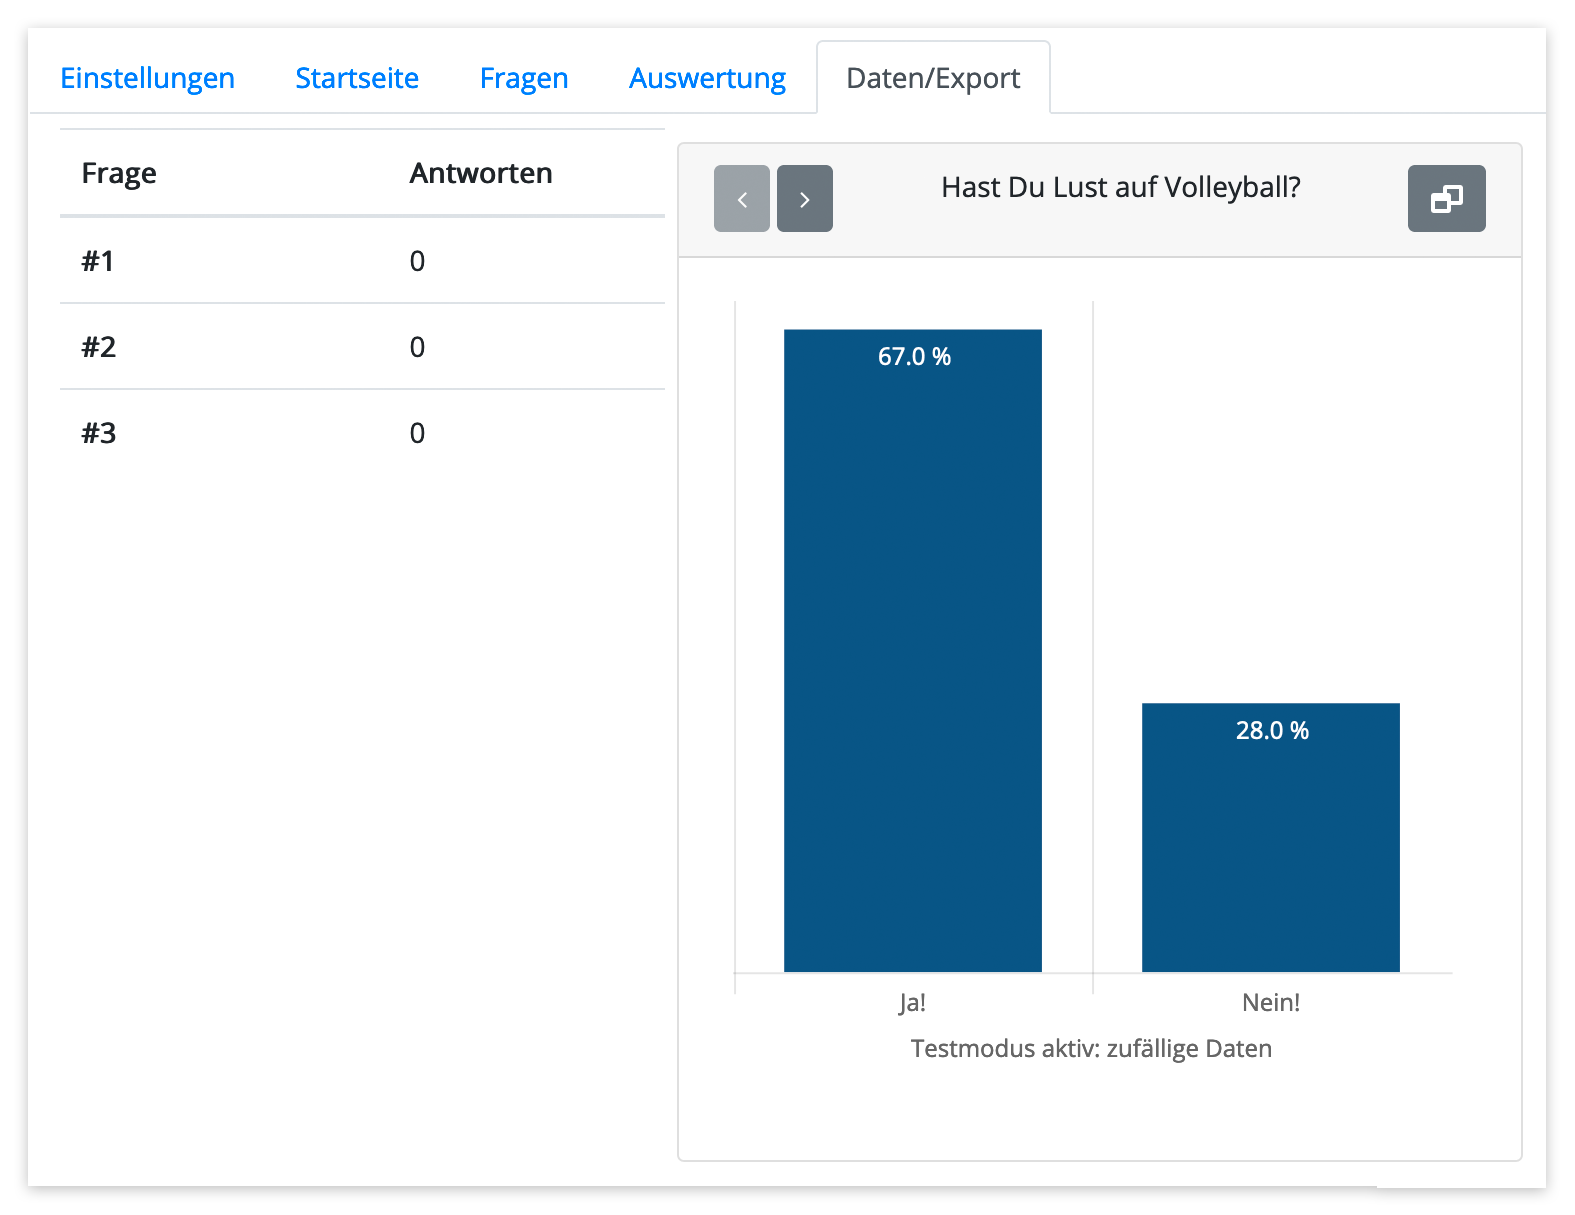
Task: Click the Antworten column header
Action: 480,173
